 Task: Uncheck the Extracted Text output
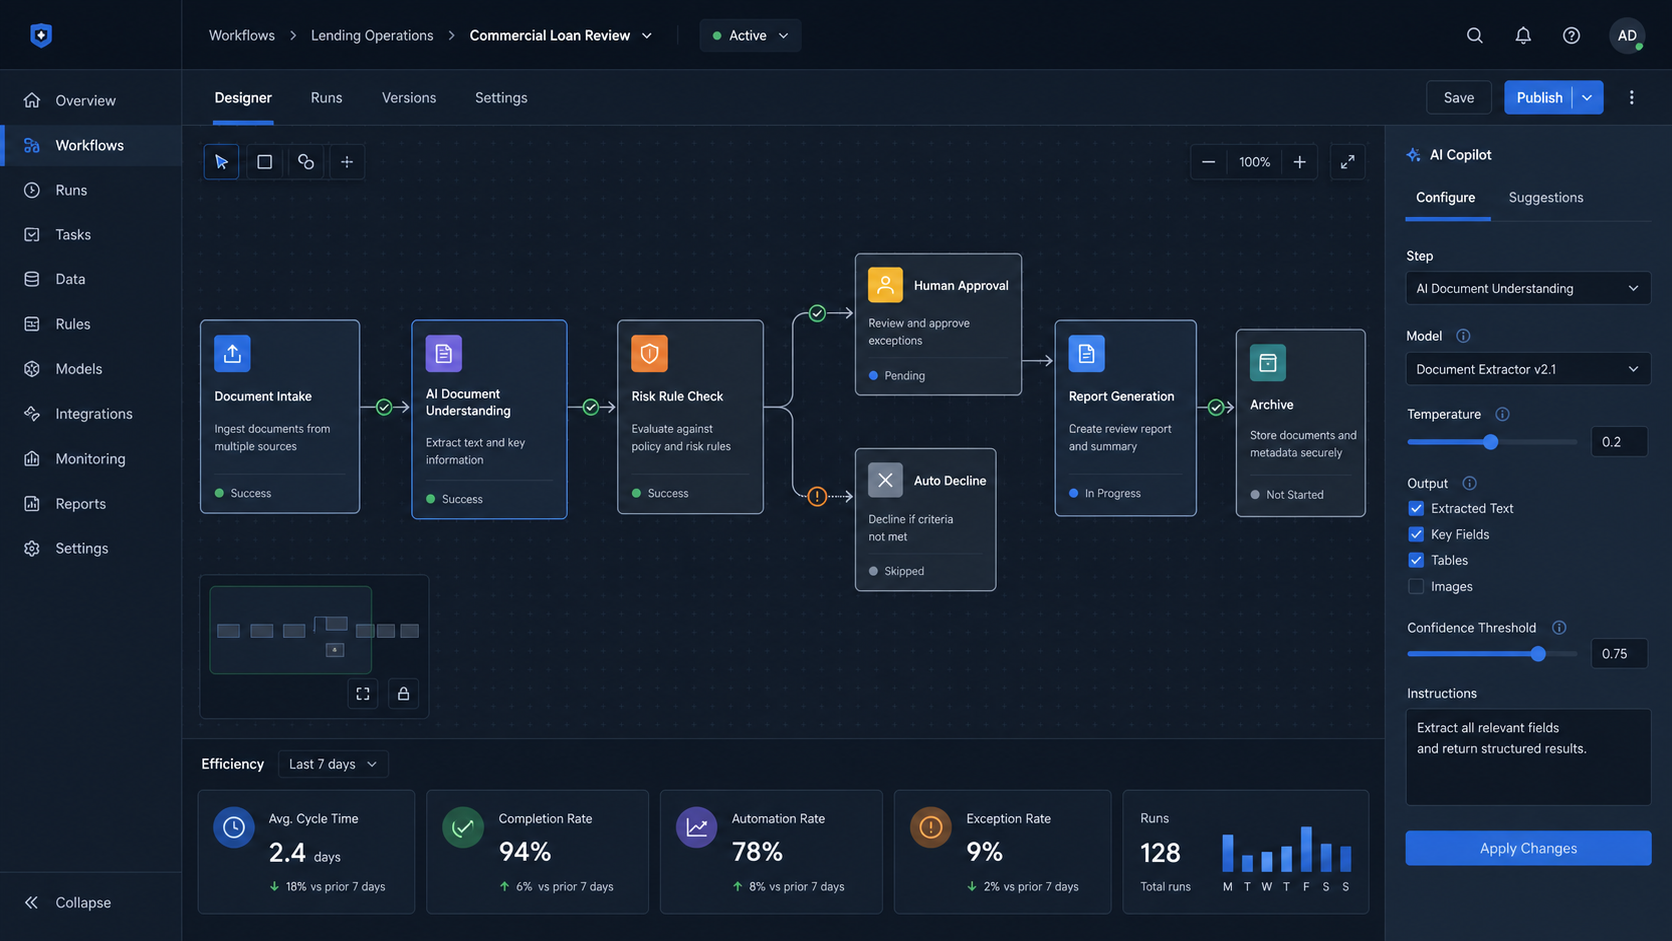pos(1416,508)
